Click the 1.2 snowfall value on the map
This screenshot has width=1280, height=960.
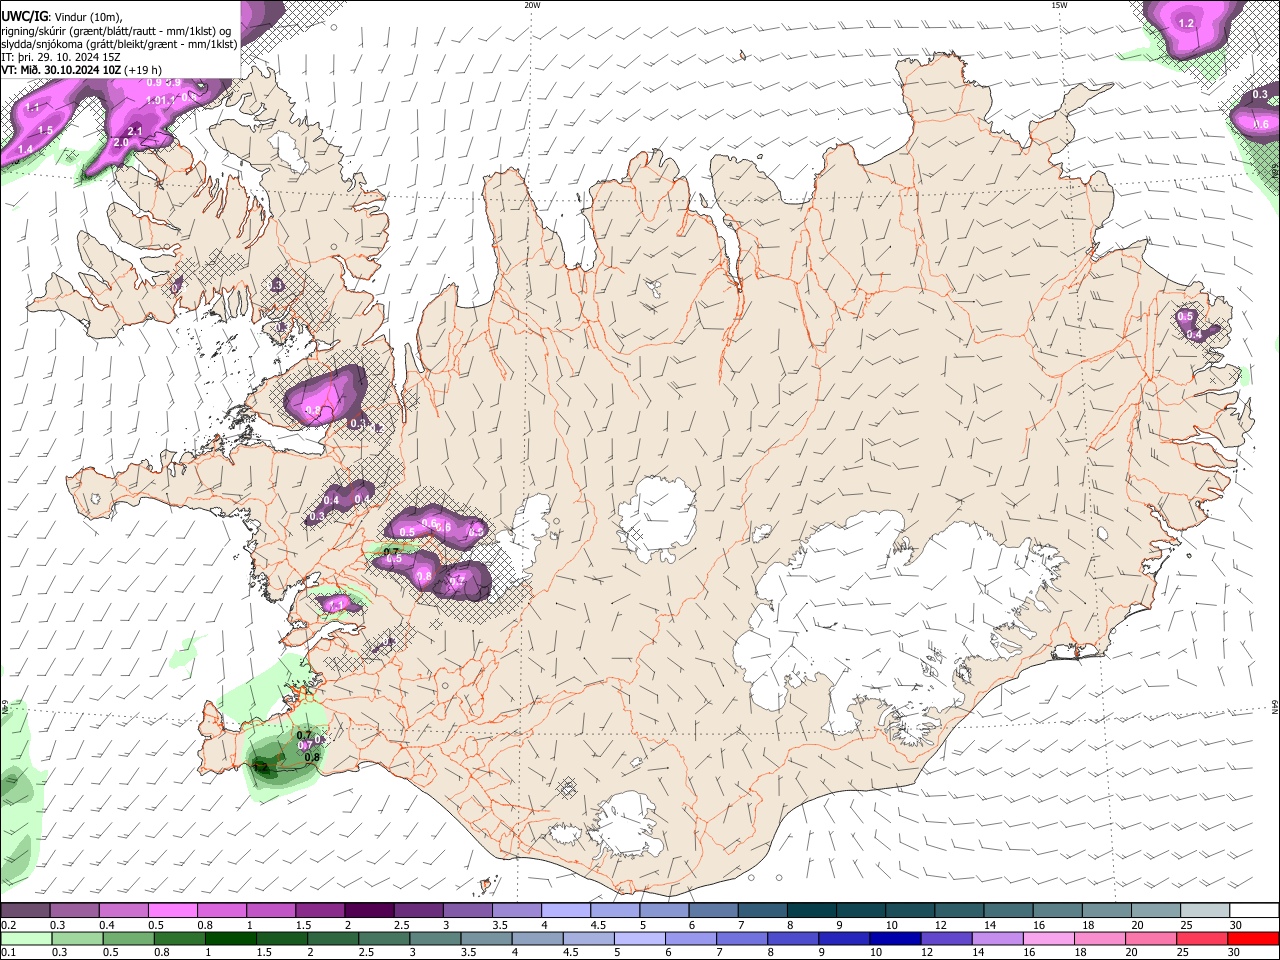click(1186, 23)
